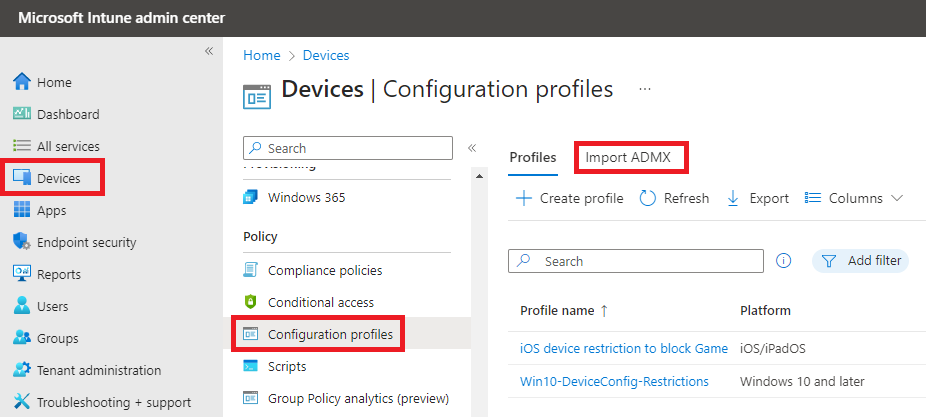Open the ellipsis more options menu
This screenshot has height=417, width=926.
click(645, 89)
